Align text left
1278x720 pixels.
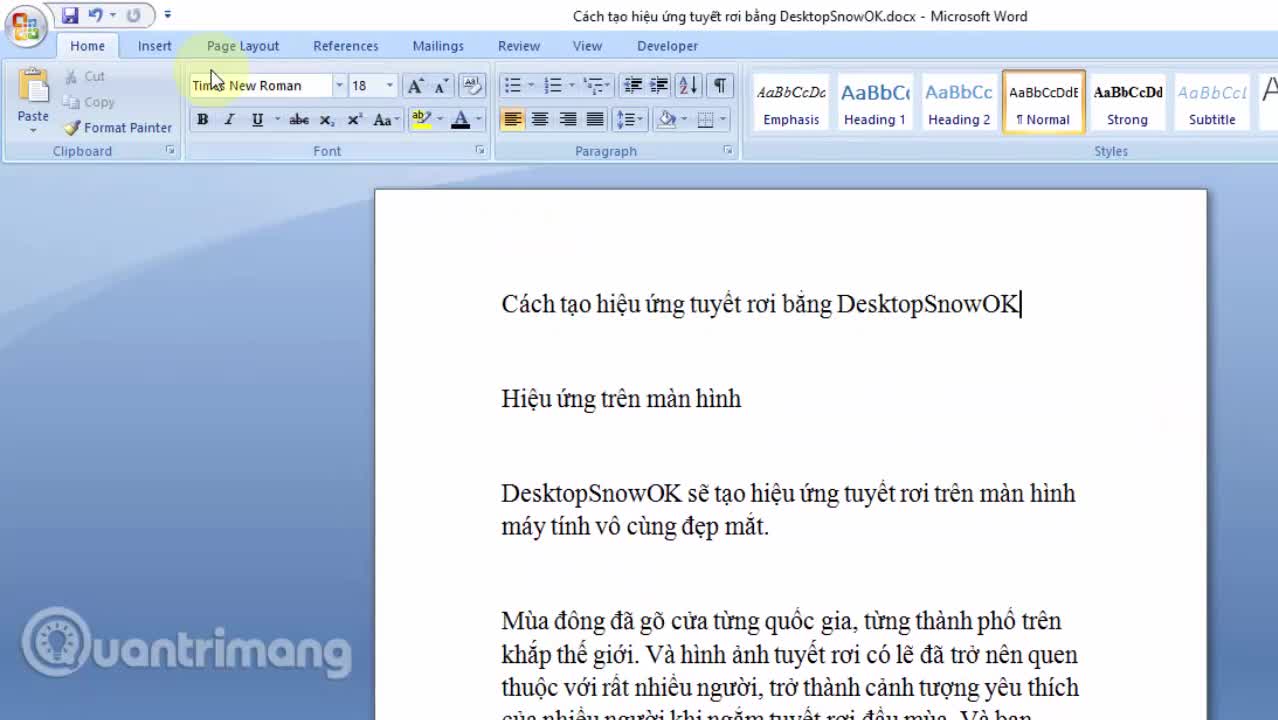513,120
